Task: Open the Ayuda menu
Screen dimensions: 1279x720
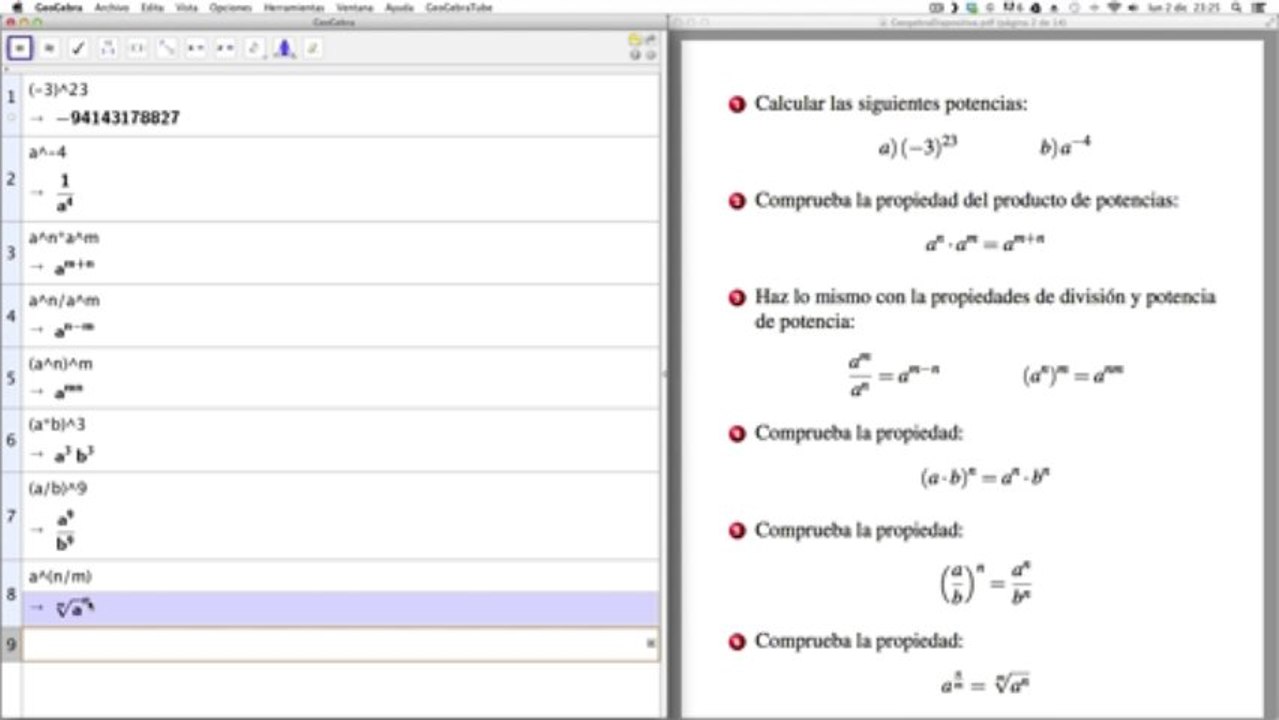Action: pos(399,6)
